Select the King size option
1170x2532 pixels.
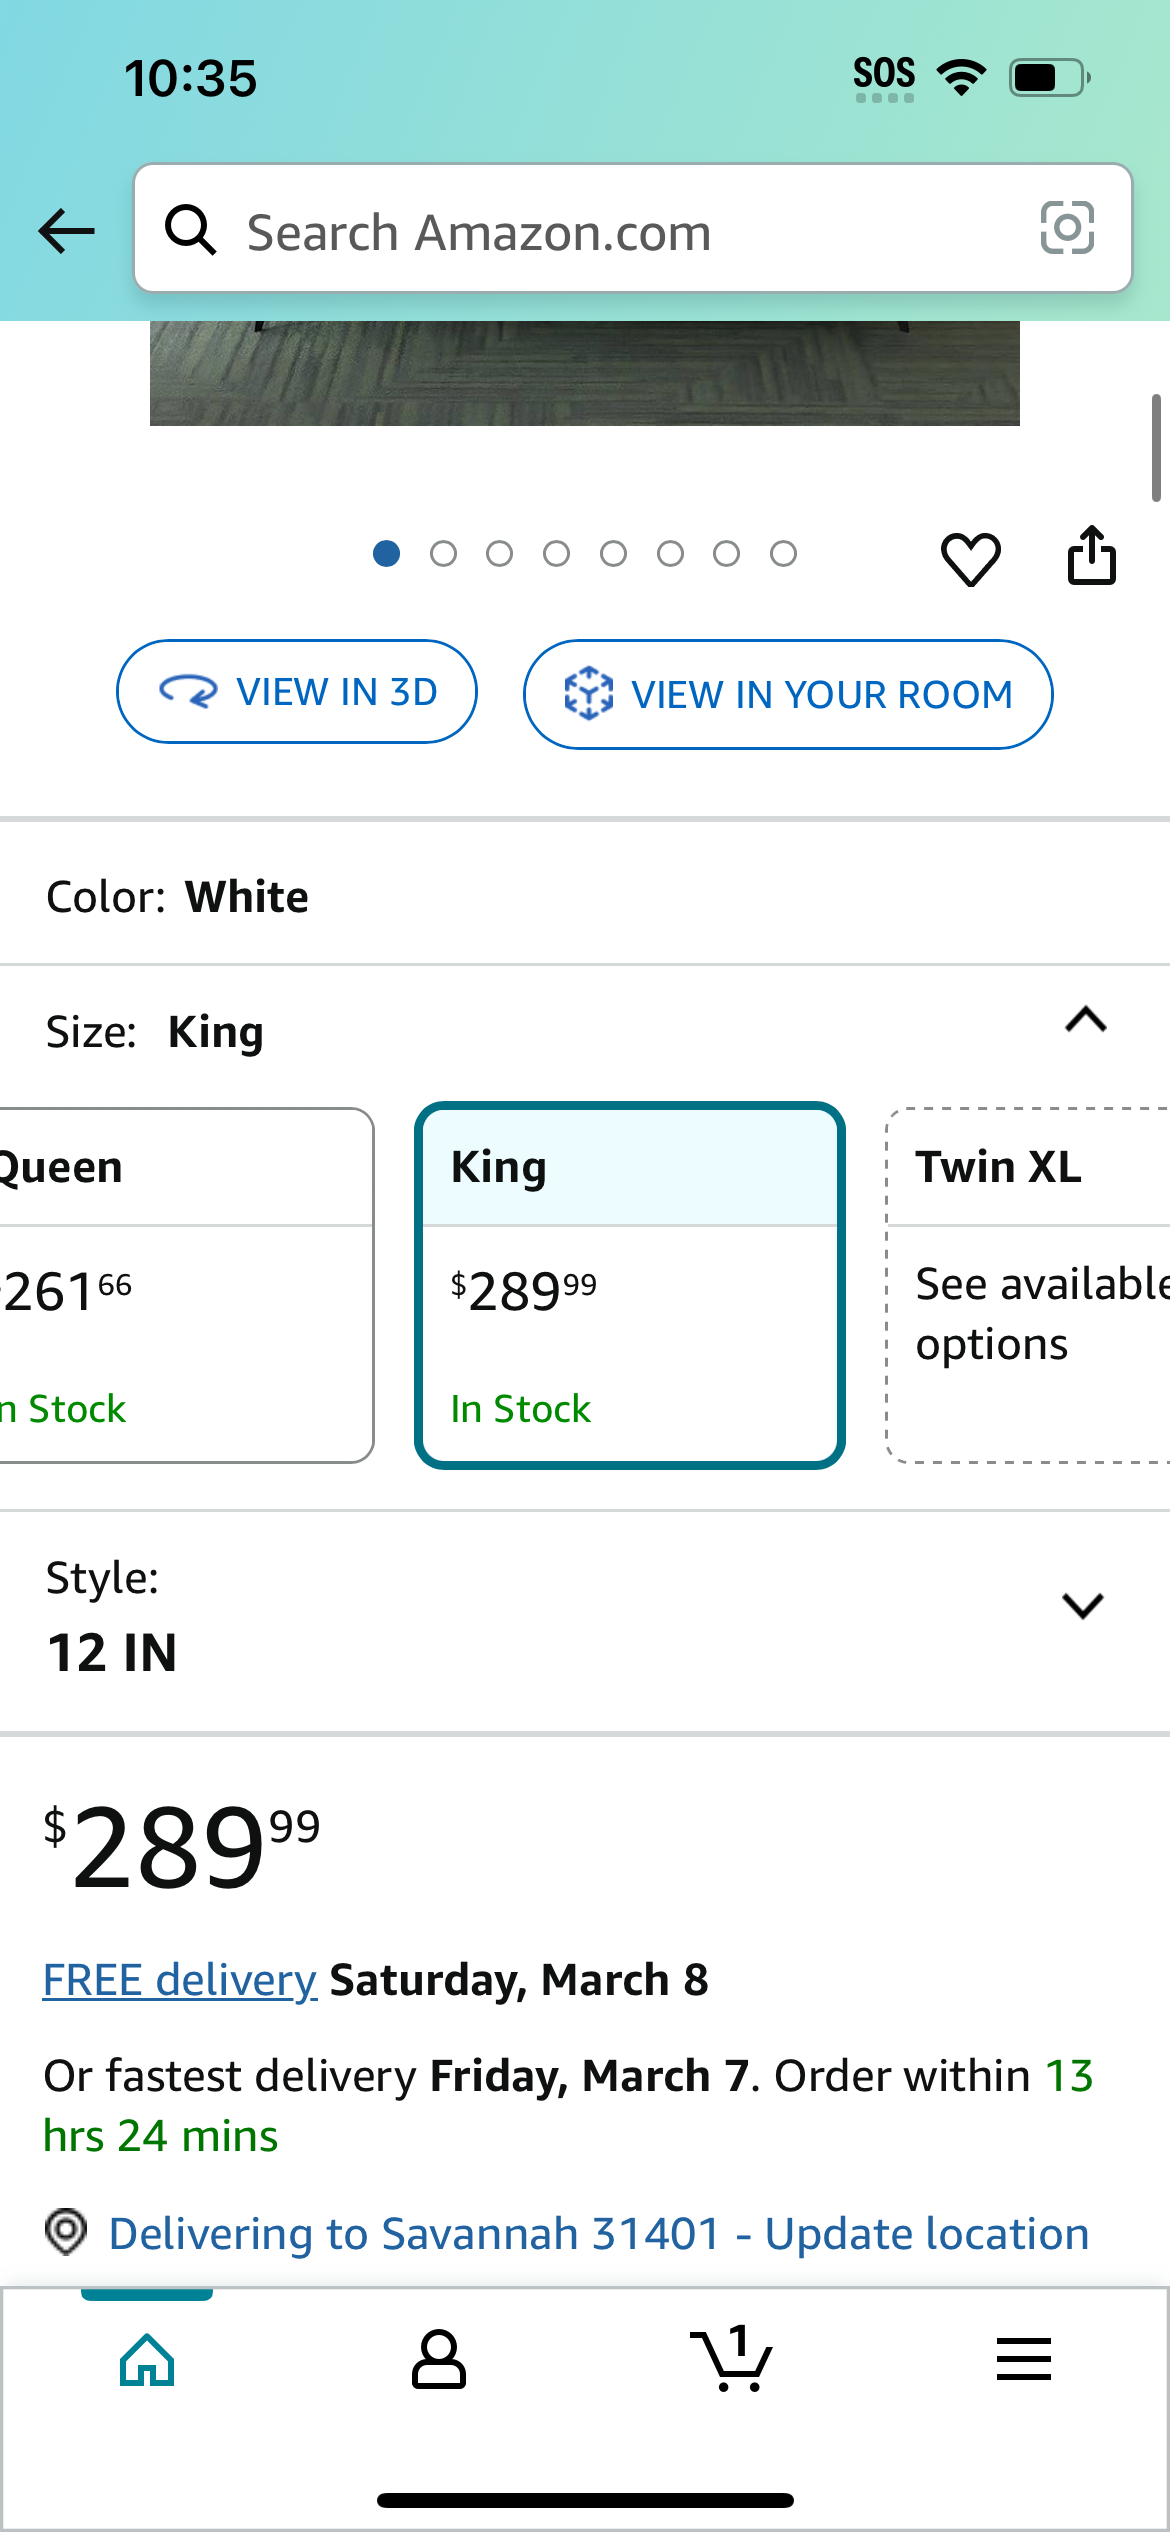pyautogui.click(x=630, y=1285)
